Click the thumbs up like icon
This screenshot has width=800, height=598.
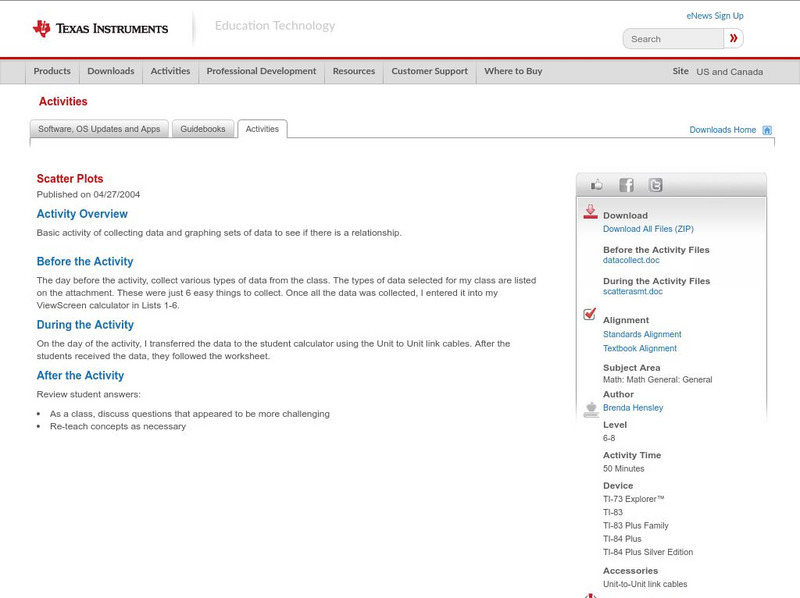pos(597,185)
